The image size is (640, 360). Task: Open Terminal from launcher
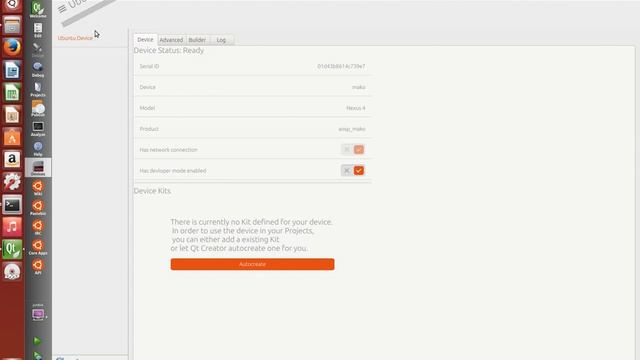point(12,204)
